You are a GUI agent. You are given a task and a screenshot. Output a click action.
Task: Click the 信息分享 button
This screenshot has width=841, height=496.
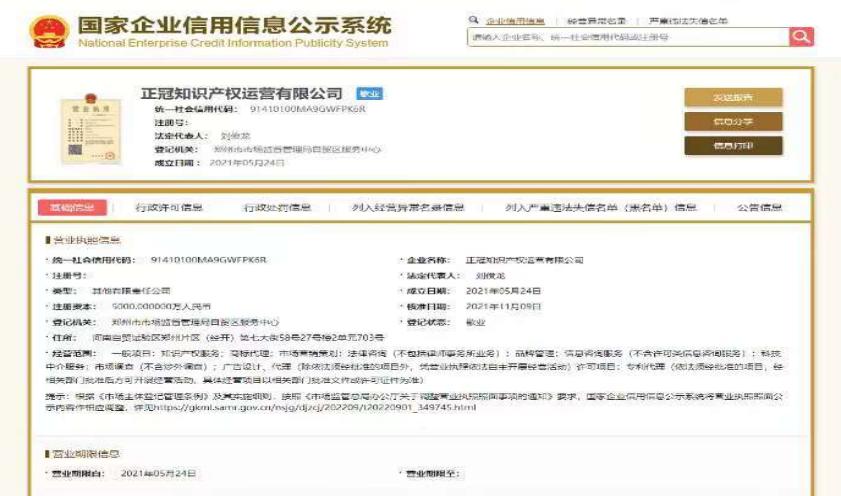[x=733, y=122]
